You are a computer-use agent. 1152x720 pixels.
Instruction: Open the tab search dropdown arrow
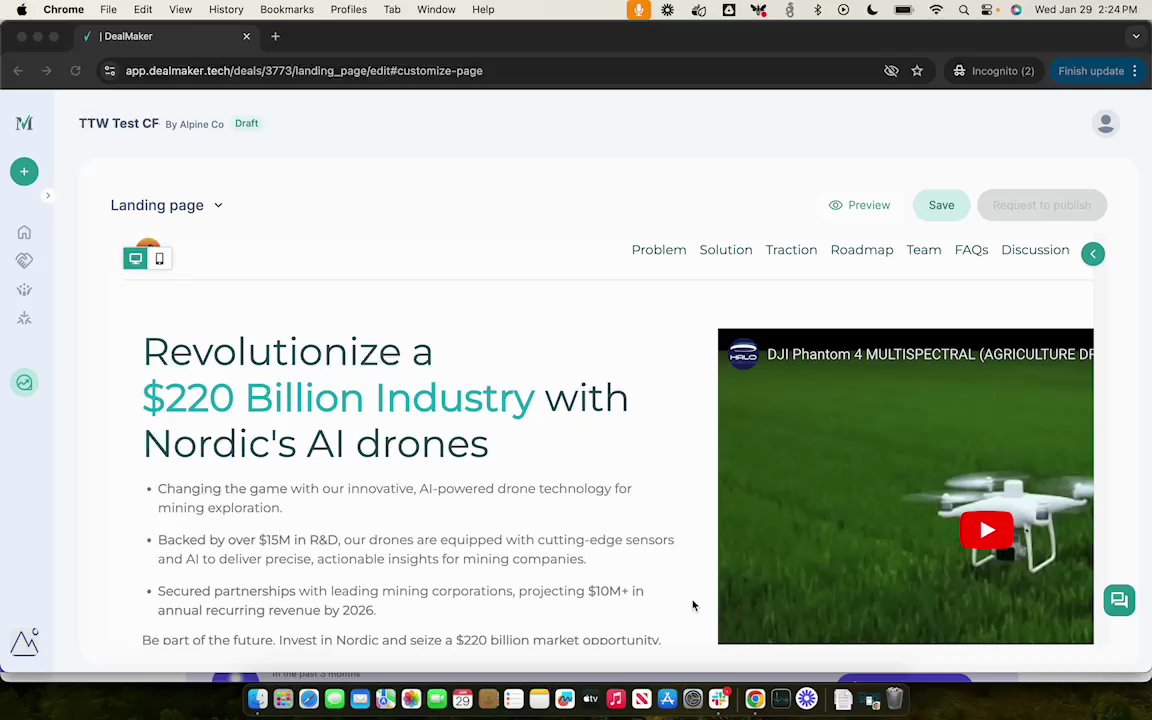coord(1136,36)
